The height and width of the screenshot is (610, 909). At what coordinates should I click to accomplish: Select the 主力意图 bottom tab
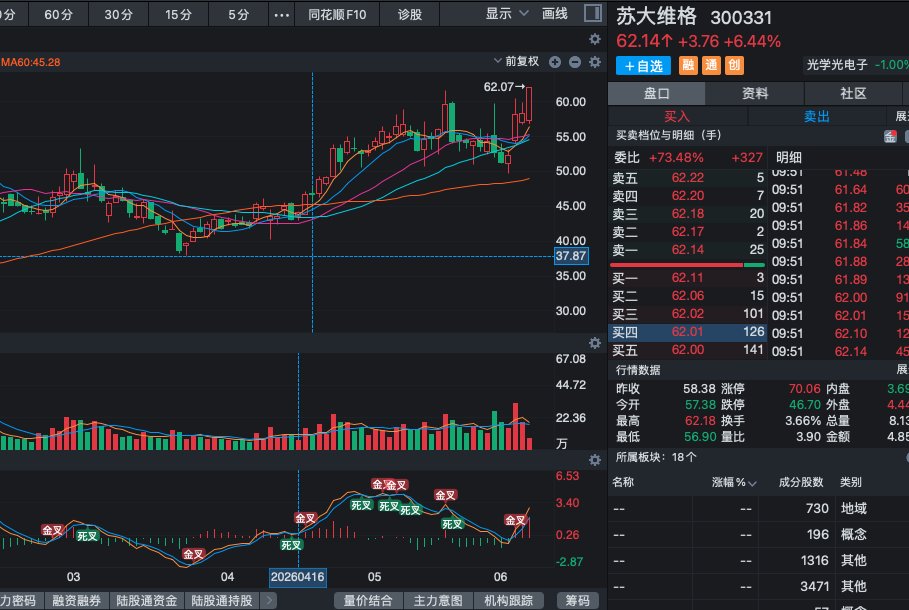[438, 600]
